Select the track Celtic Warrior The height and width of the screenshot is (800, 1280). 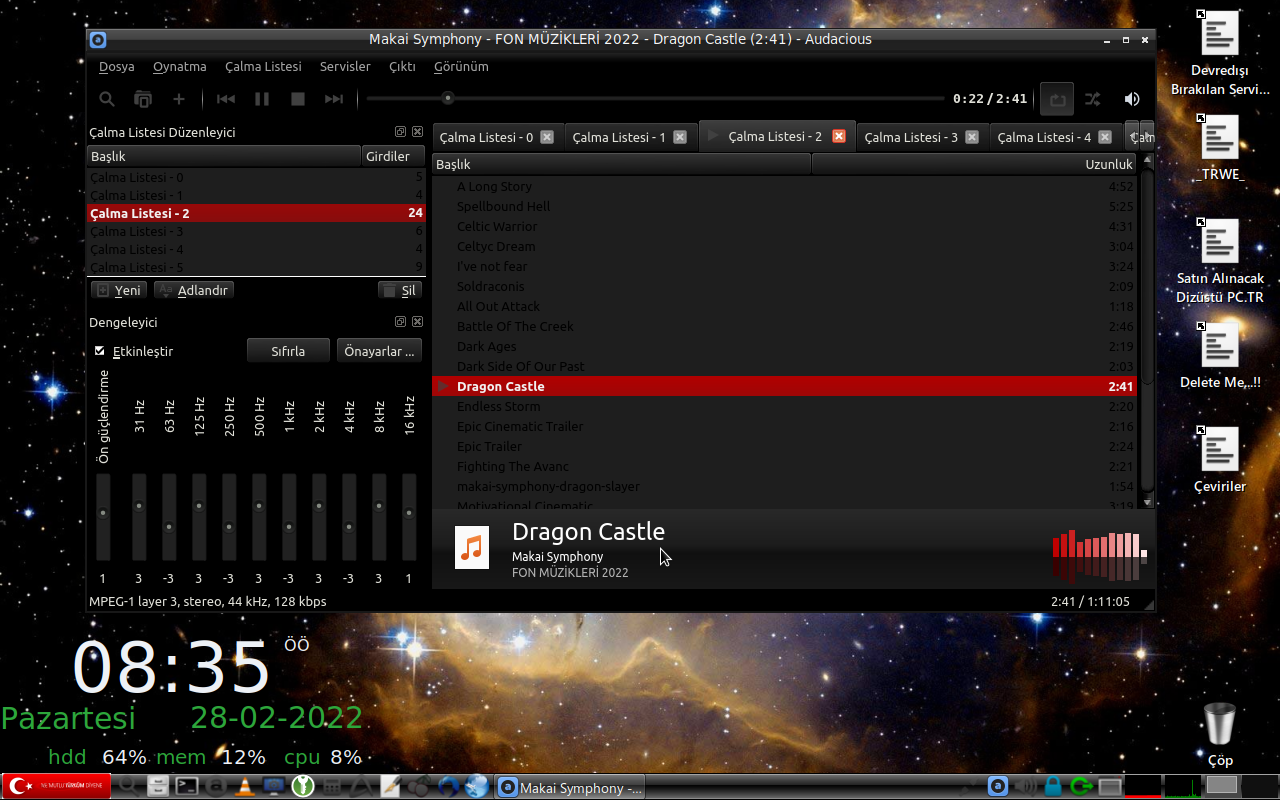coord(785,226)
